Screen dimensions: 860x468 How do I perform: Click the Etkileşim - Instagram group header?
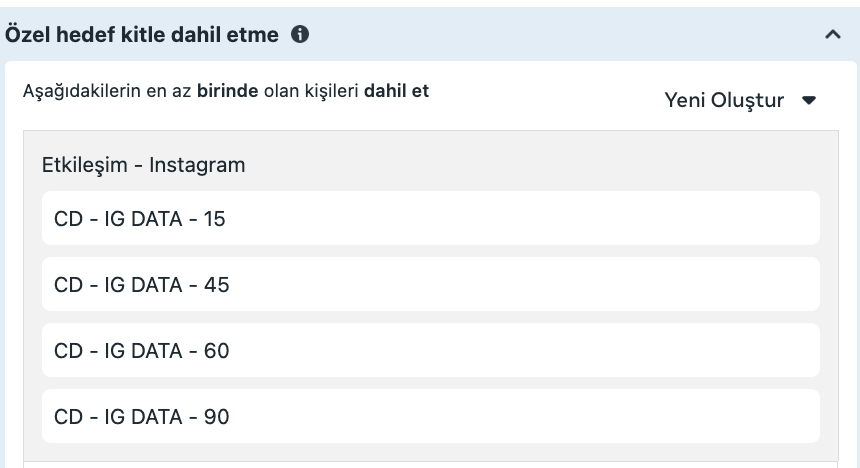[143, 165]
